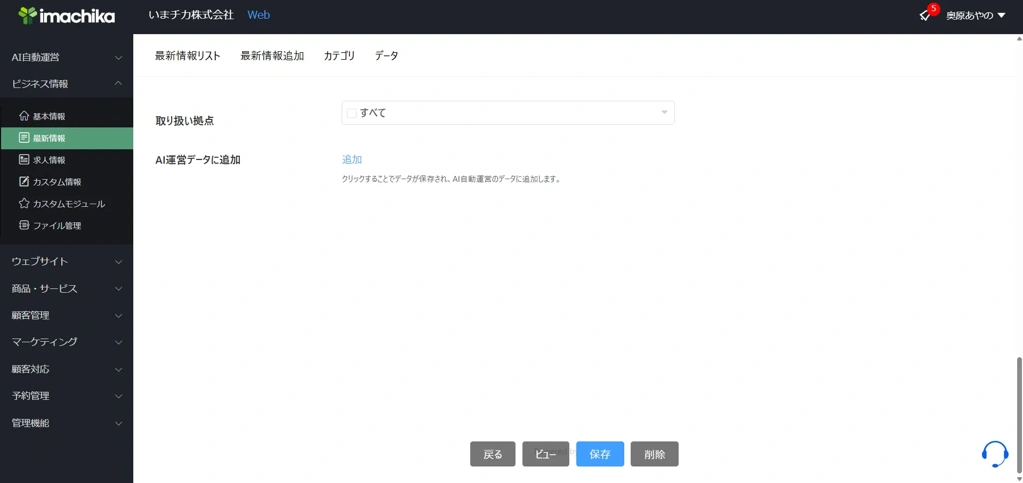Click the 追加 link for AI運営データ
Viewport: 1023px width, 483px height.
(352, 159)
